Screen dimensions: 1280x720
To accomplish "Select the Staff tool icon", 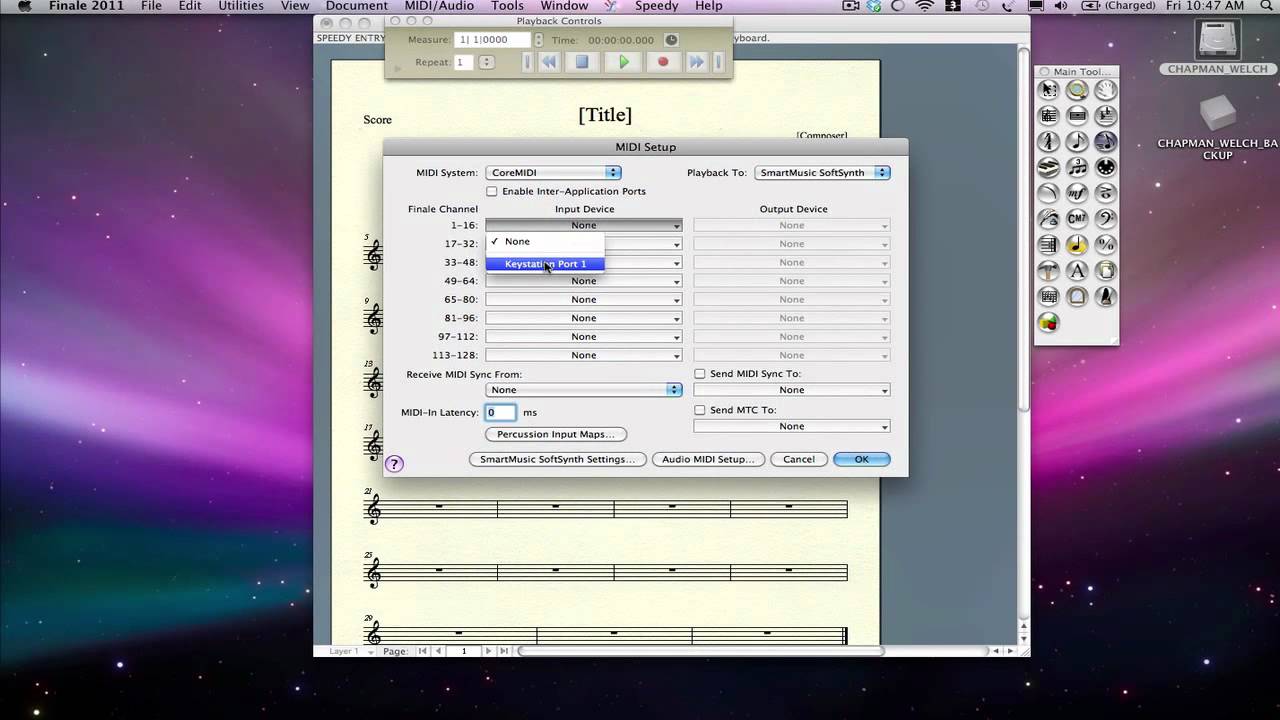I will (1048, 116).
